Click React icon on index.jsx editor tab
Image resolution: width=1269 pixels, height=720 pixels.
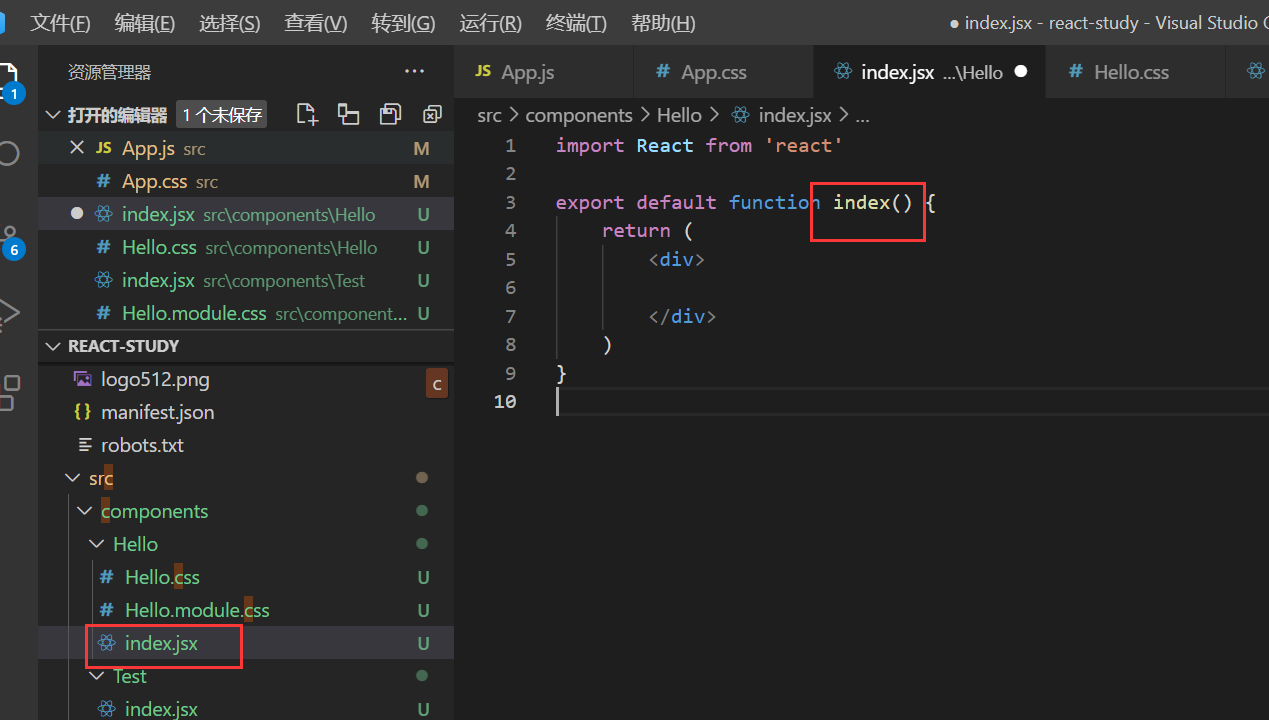(x=843, y=72)
